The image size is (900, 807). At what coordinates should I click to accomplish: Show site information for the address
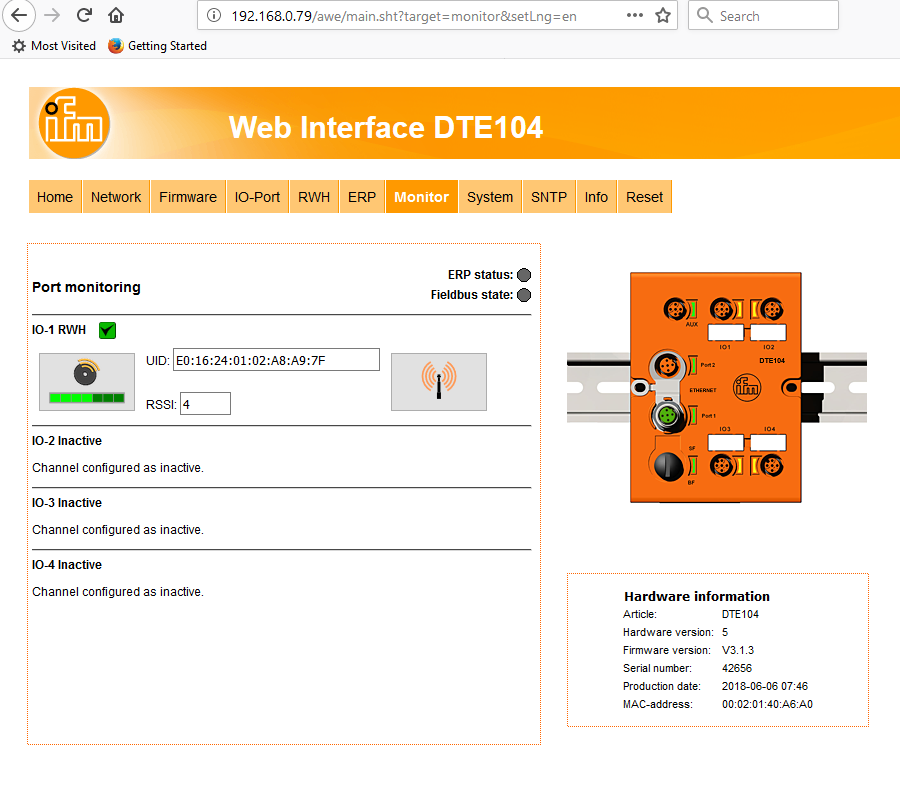coord(214,15)
